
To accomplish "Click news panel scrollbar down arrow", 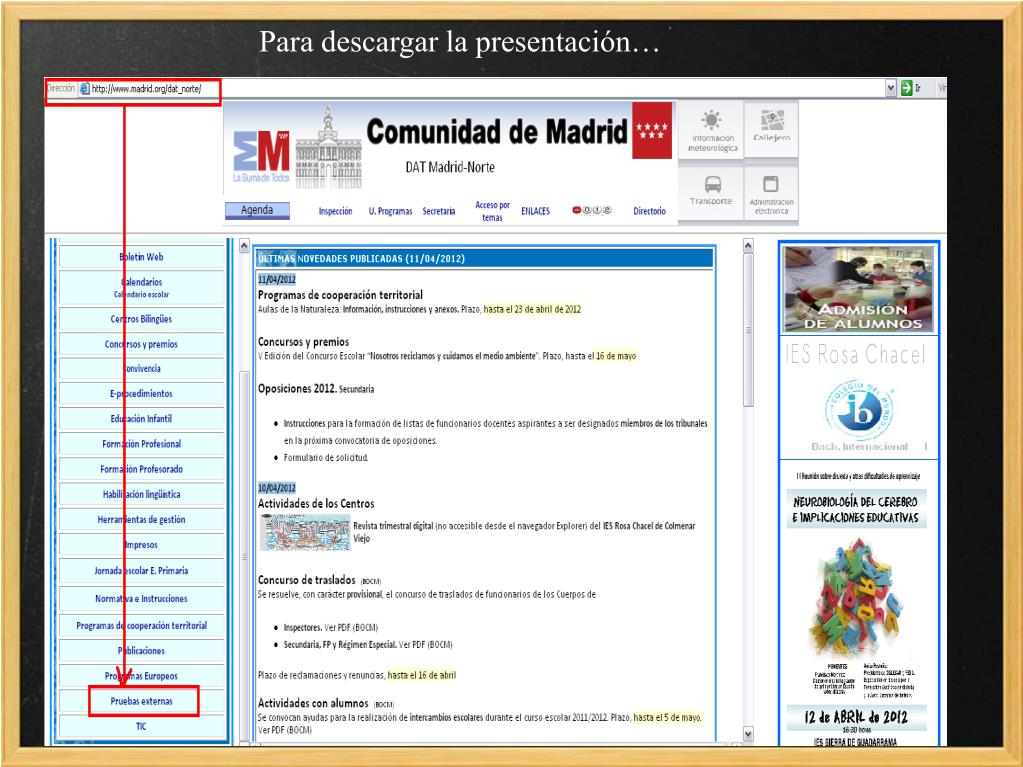I will pyautogui.click(x=748, y=734).
